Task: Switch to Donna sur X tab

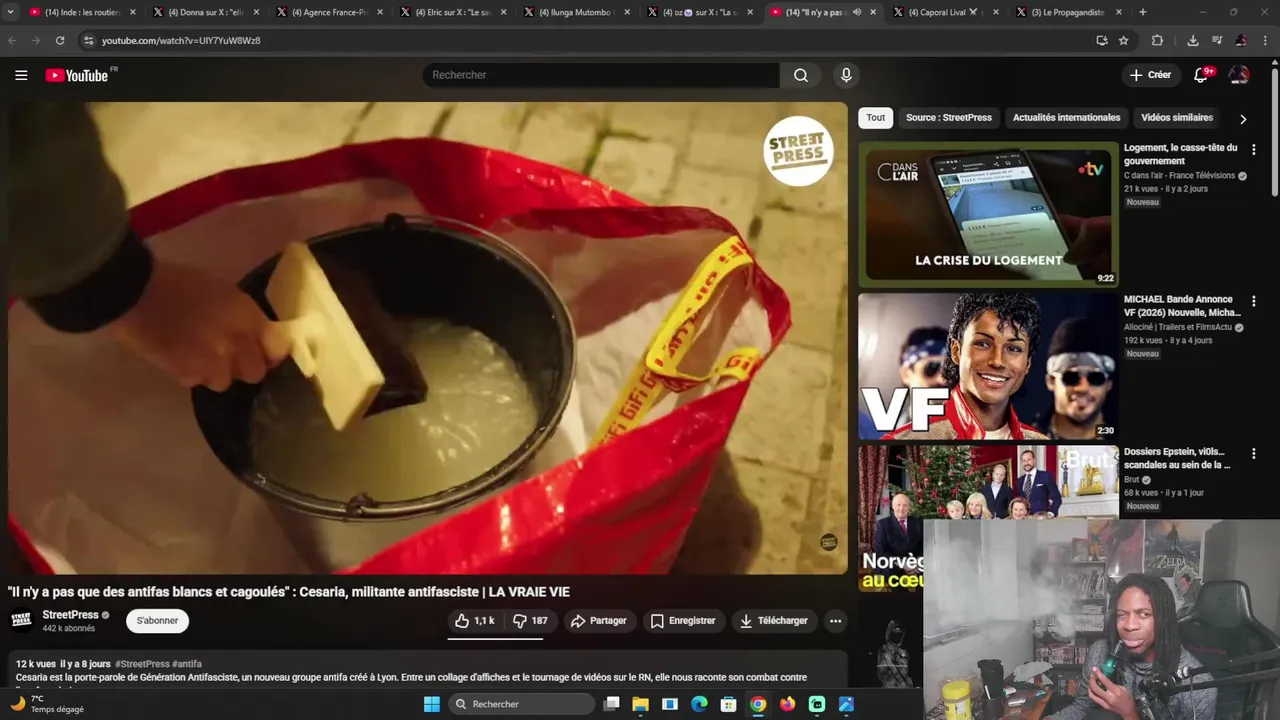Action: (205, 12)
